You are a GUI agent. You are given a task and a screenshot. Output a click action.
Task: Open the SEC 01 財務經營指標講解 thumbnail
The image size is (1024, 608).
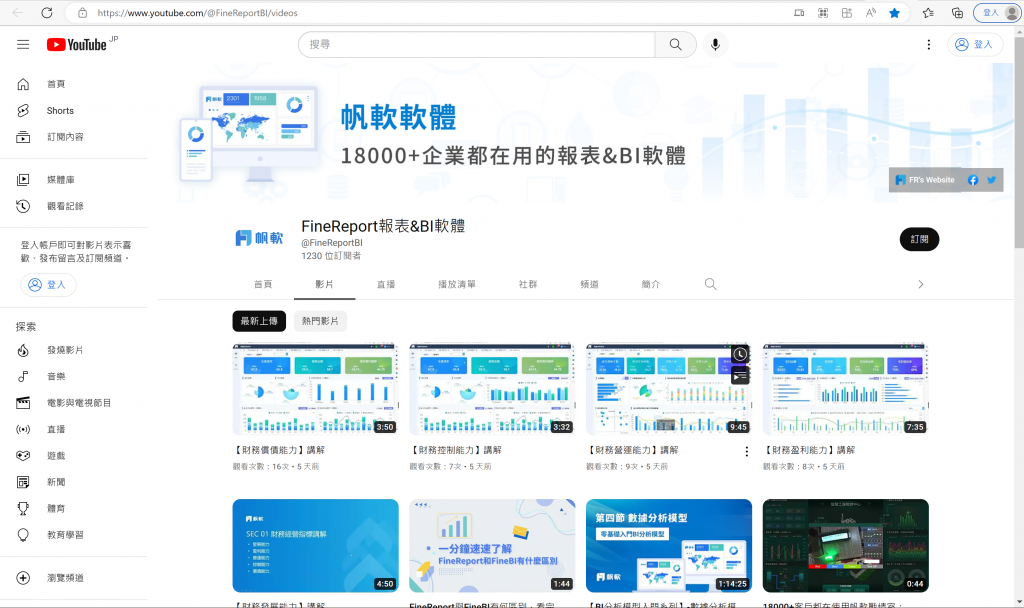pos(315,546)
